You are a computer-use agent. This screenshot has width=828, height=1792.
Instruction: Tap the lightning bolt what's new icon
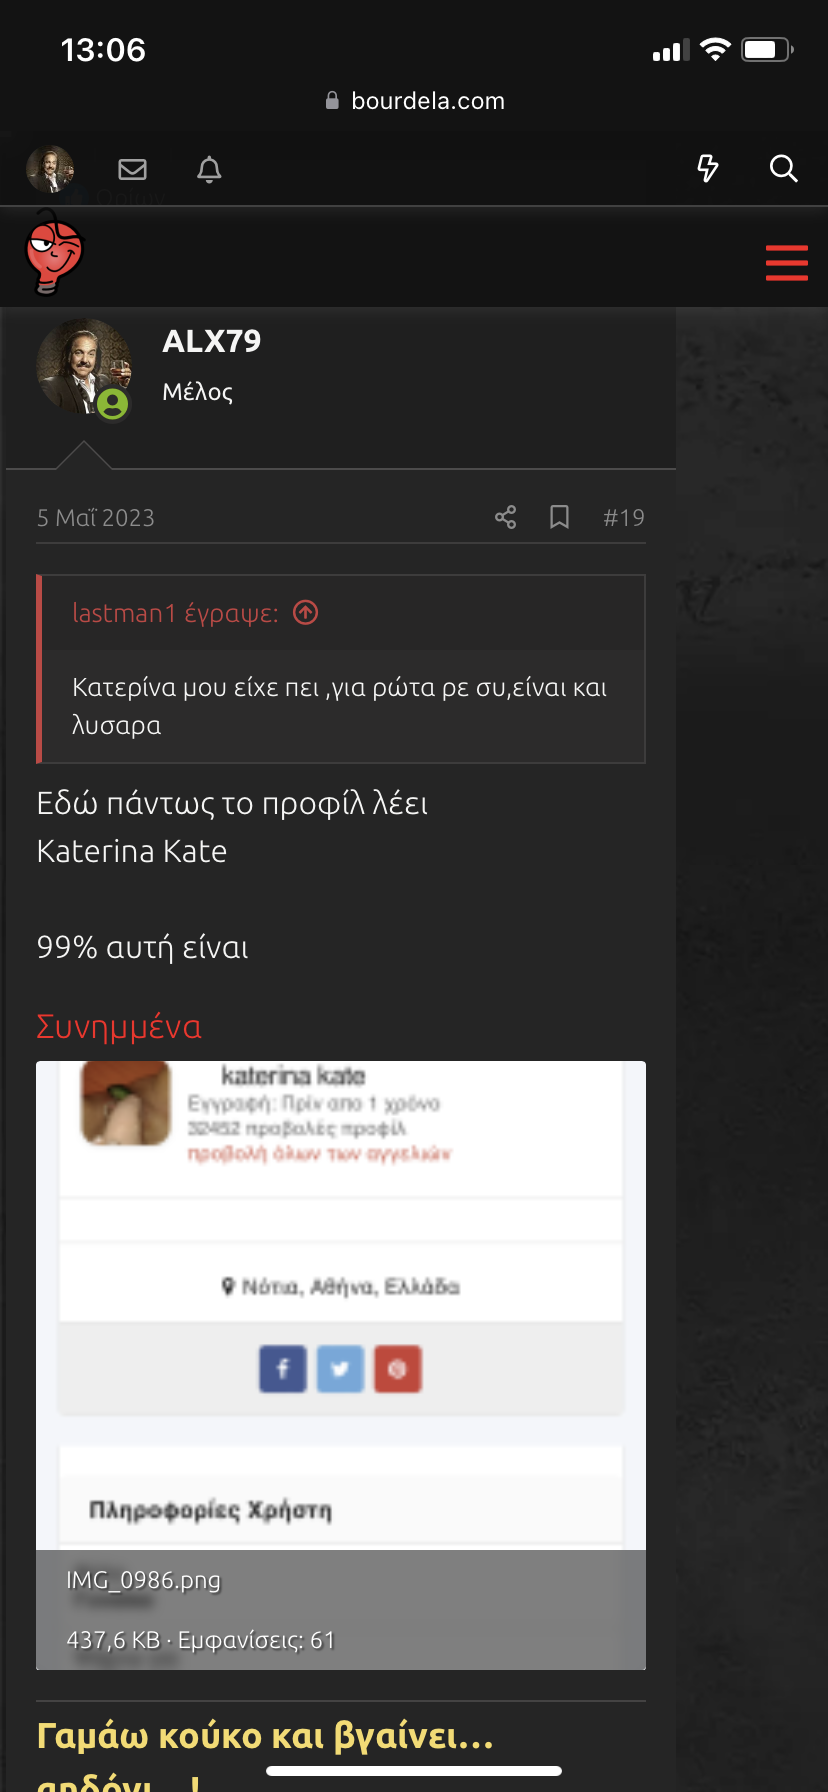click(707, 168)
